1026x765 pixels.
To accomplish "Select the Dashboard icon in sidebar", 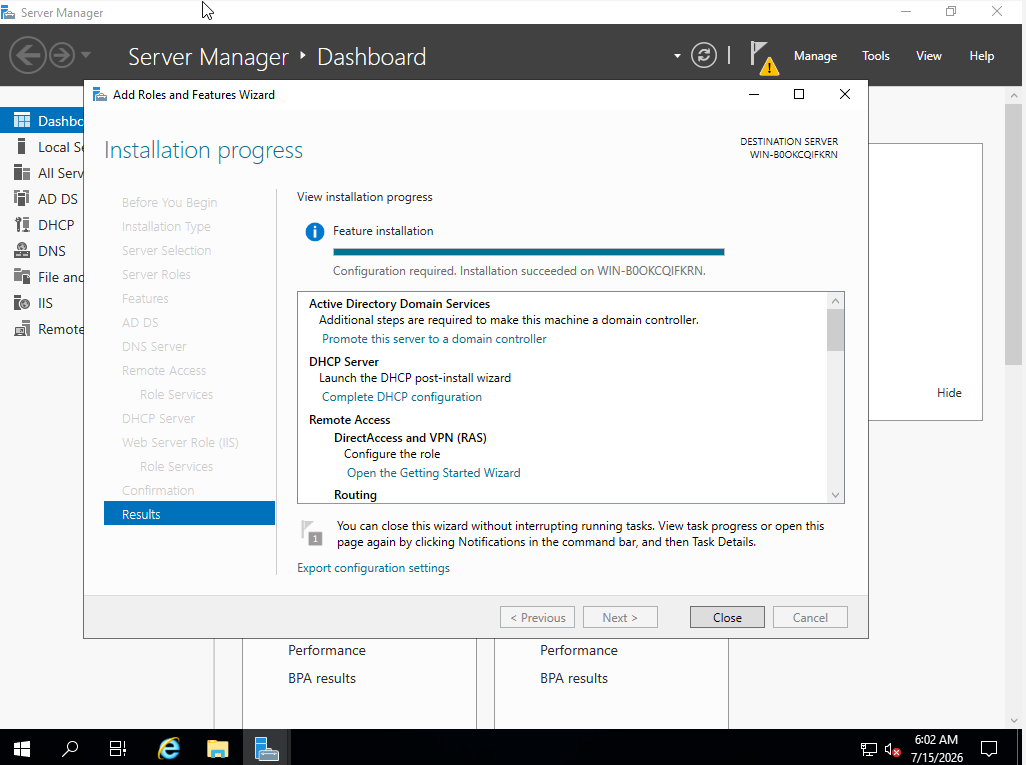I will pyautogui.click(x=22, y=120).
